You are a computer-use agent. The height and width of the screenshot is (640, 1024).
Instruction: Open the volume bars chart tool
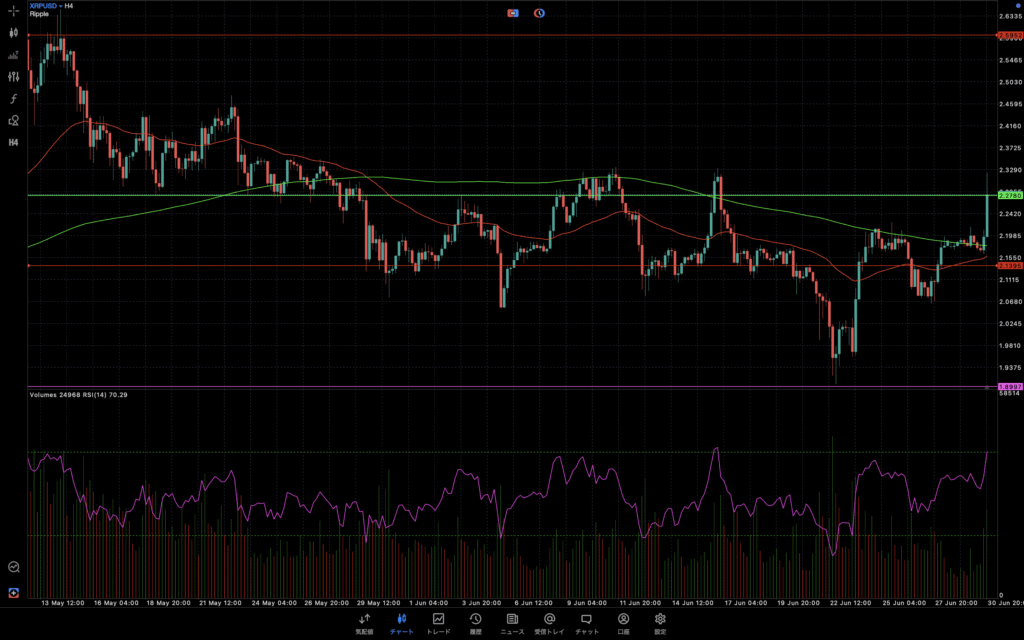13,56
